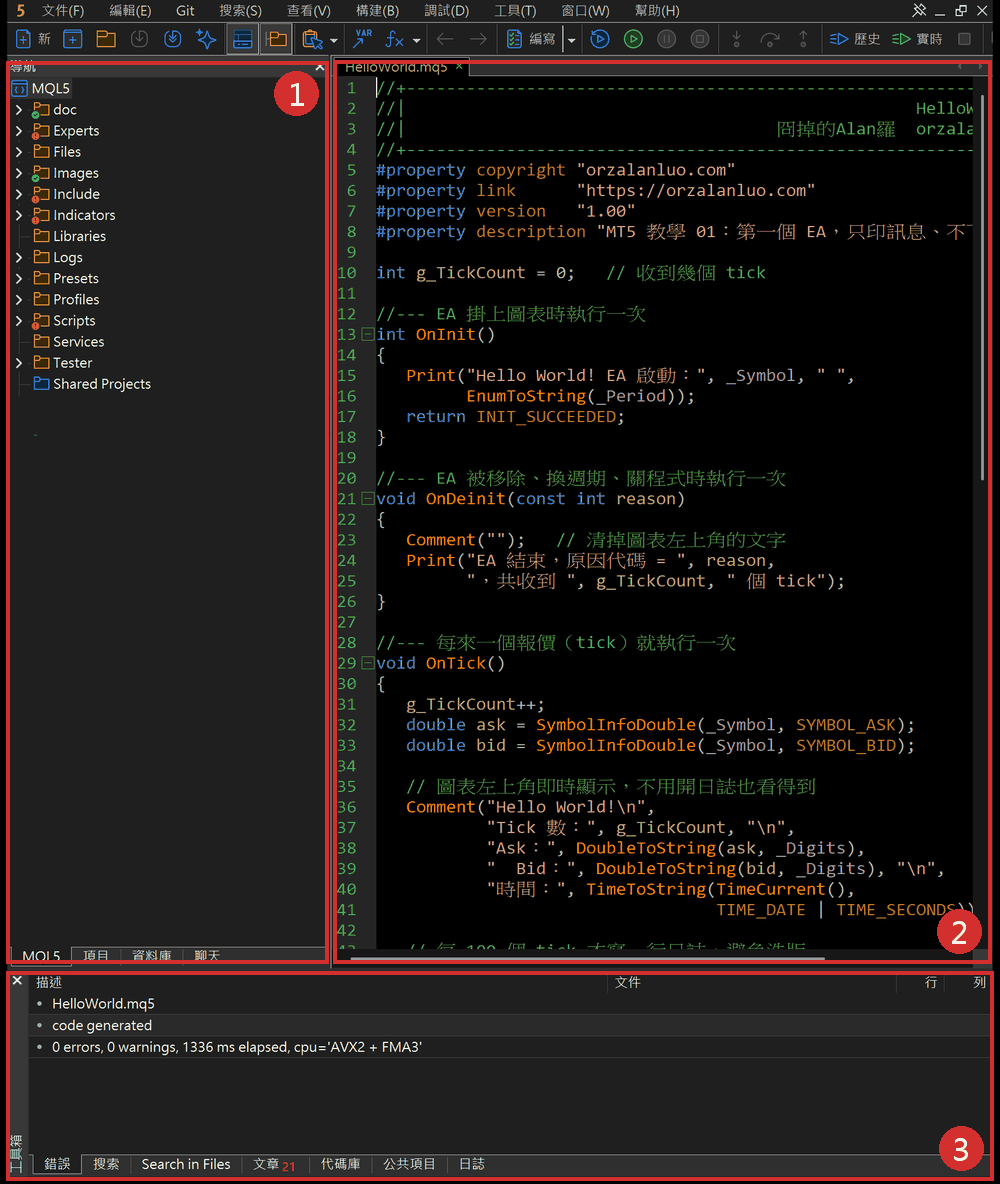Open the dropdown arrow beside the search icon

click(x=334, y=40)
